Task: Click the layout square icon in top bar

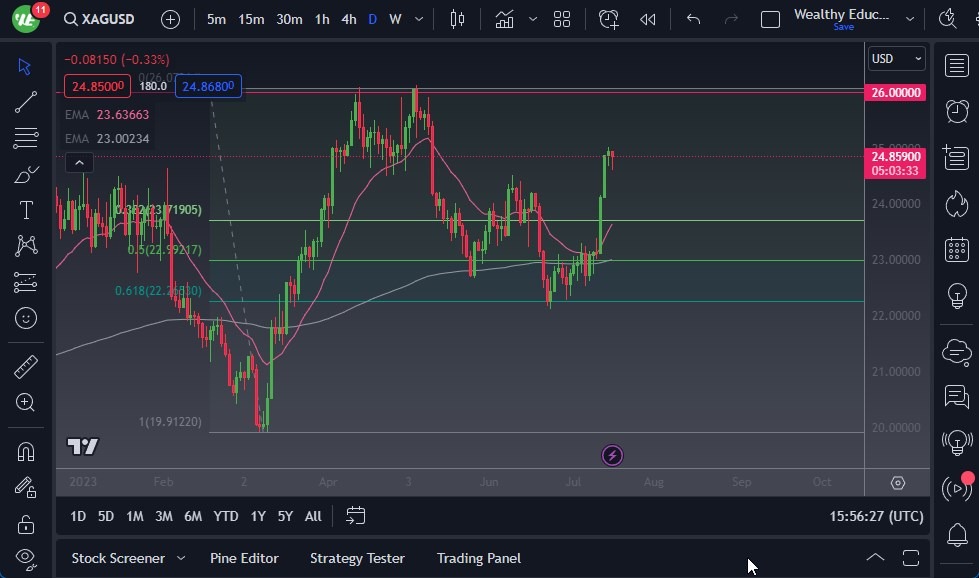Action: point(770,19)
